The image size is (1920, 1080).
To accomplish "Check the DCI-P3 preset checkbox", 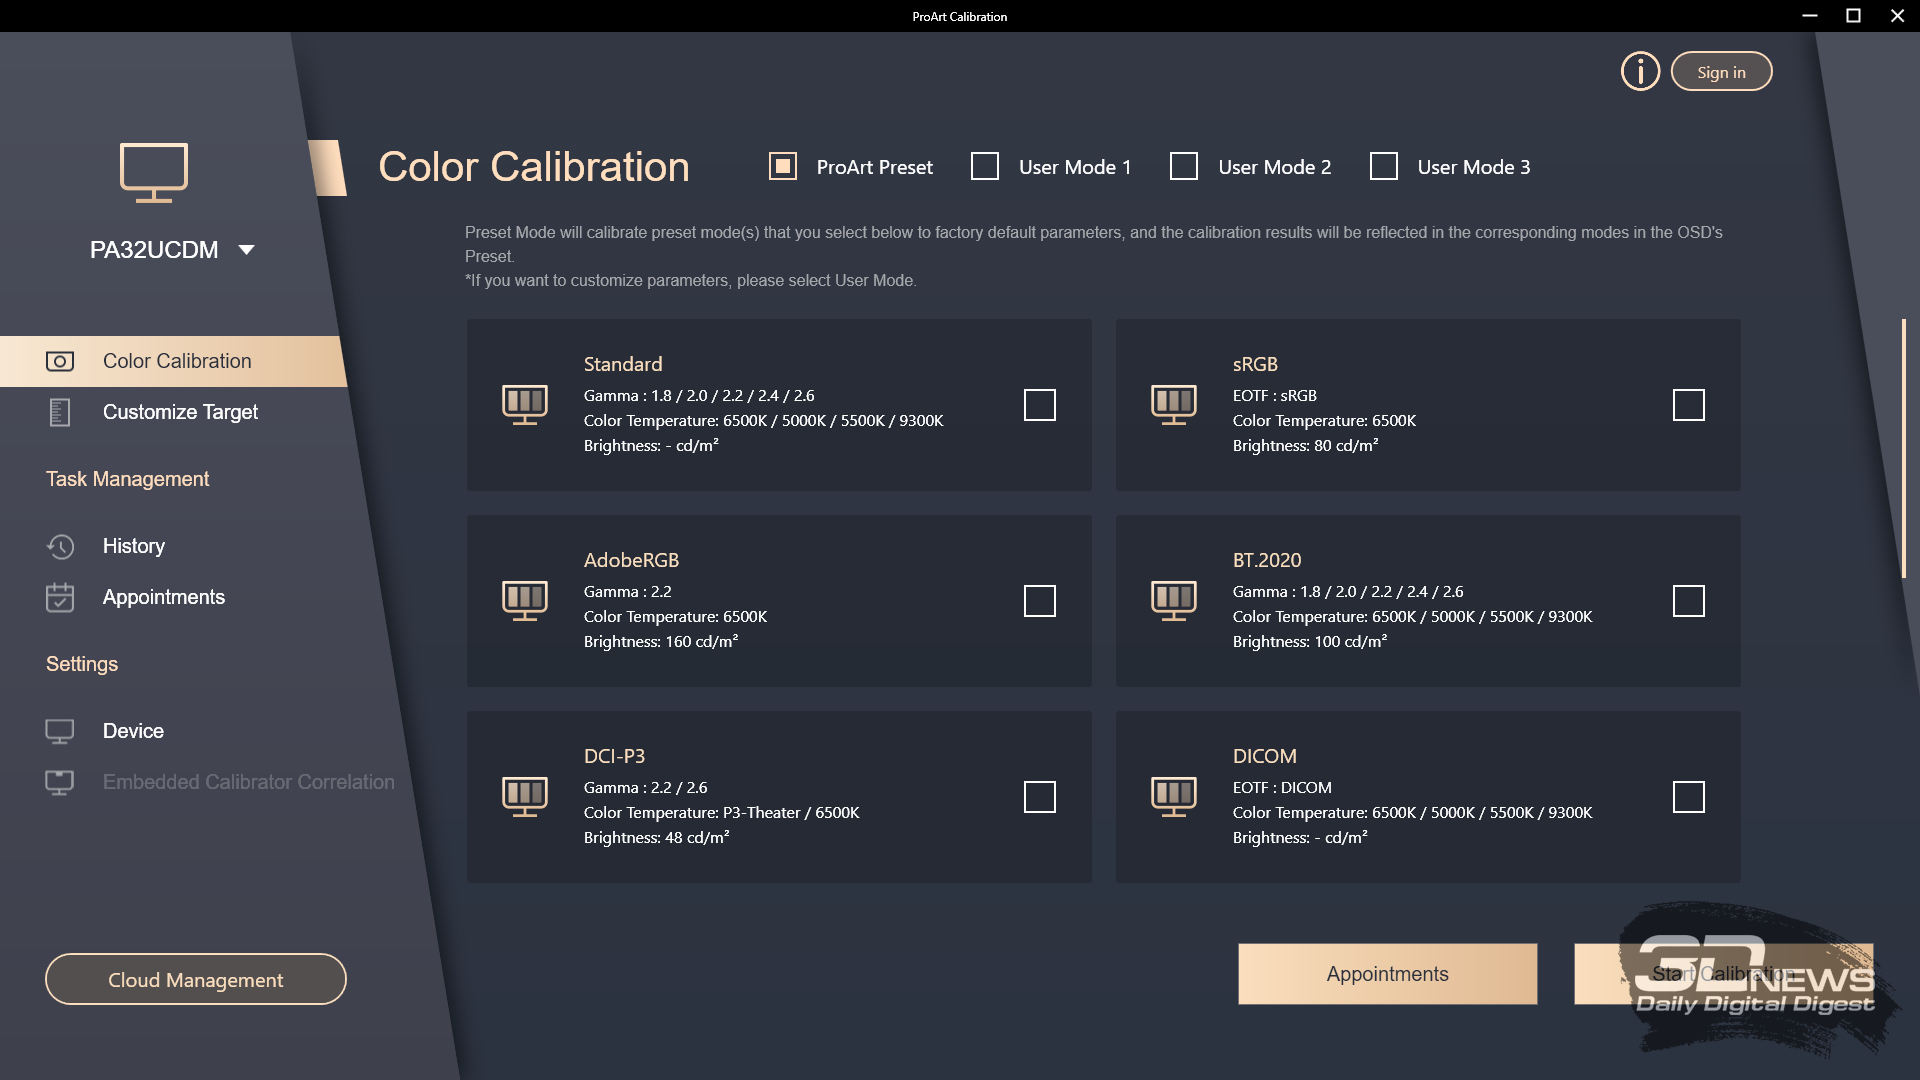I will coord(1040,797).
